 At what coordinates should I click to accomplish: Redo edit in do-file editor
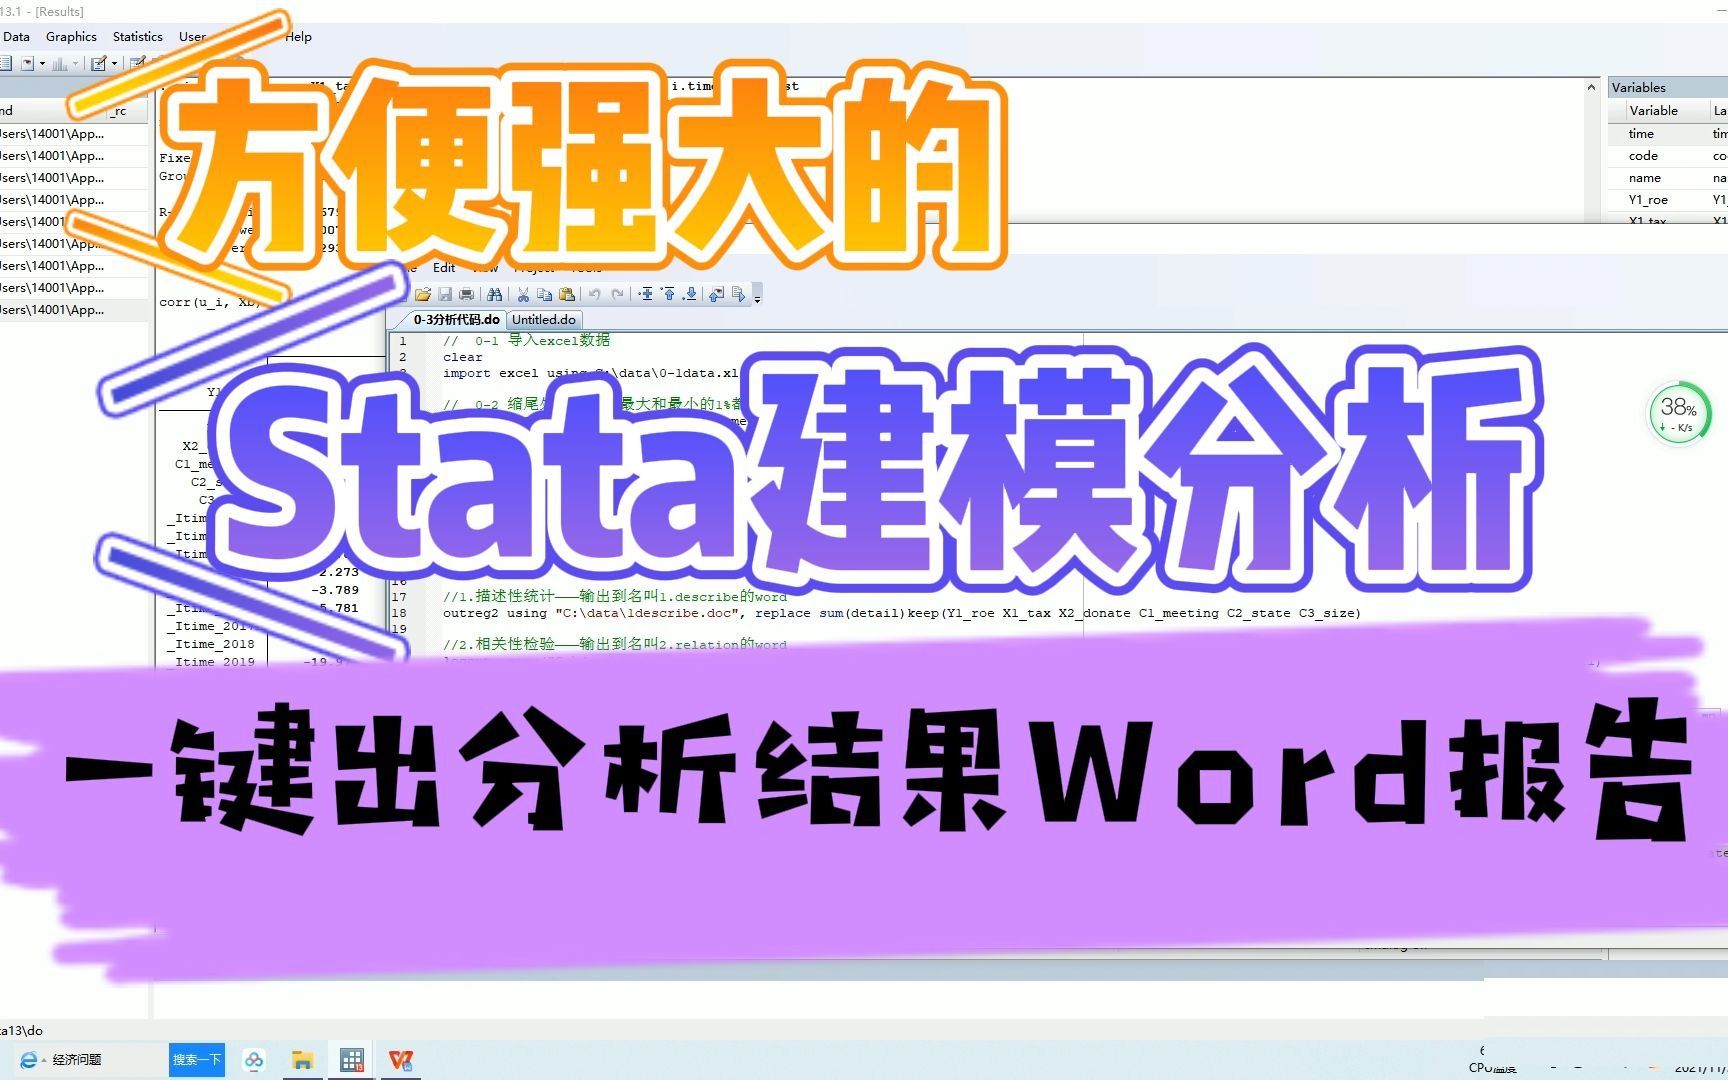click(x=617, y=294)
